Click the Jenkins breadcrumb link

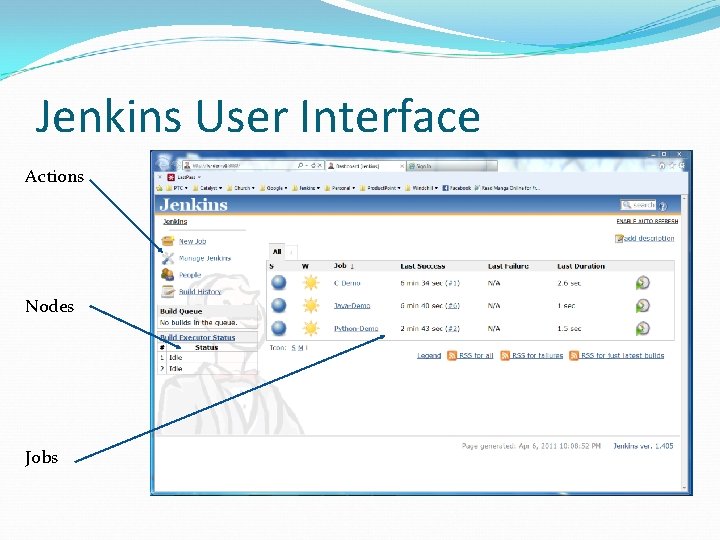point(175,221)
